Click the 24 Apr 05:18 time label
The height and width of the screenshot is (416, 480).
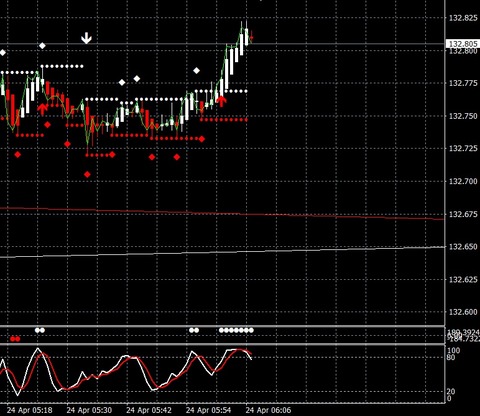coord(29,410)
